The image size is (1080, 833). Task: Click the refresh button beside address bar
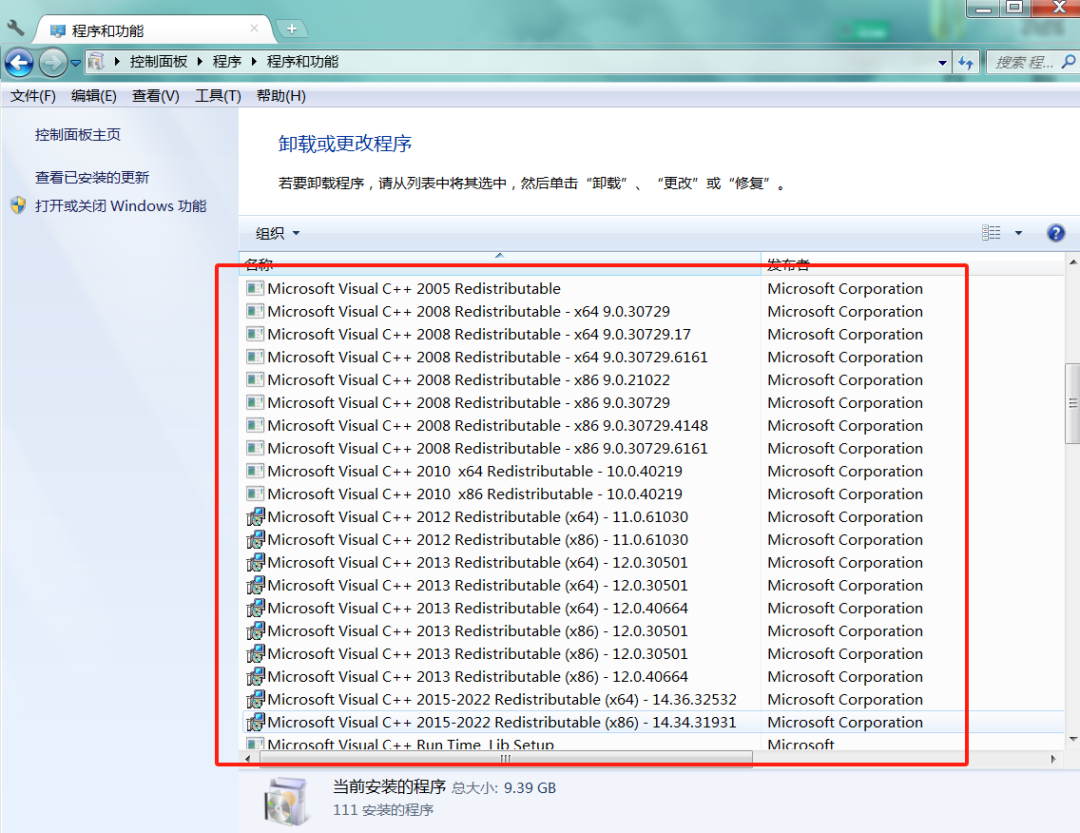(966, 63)
